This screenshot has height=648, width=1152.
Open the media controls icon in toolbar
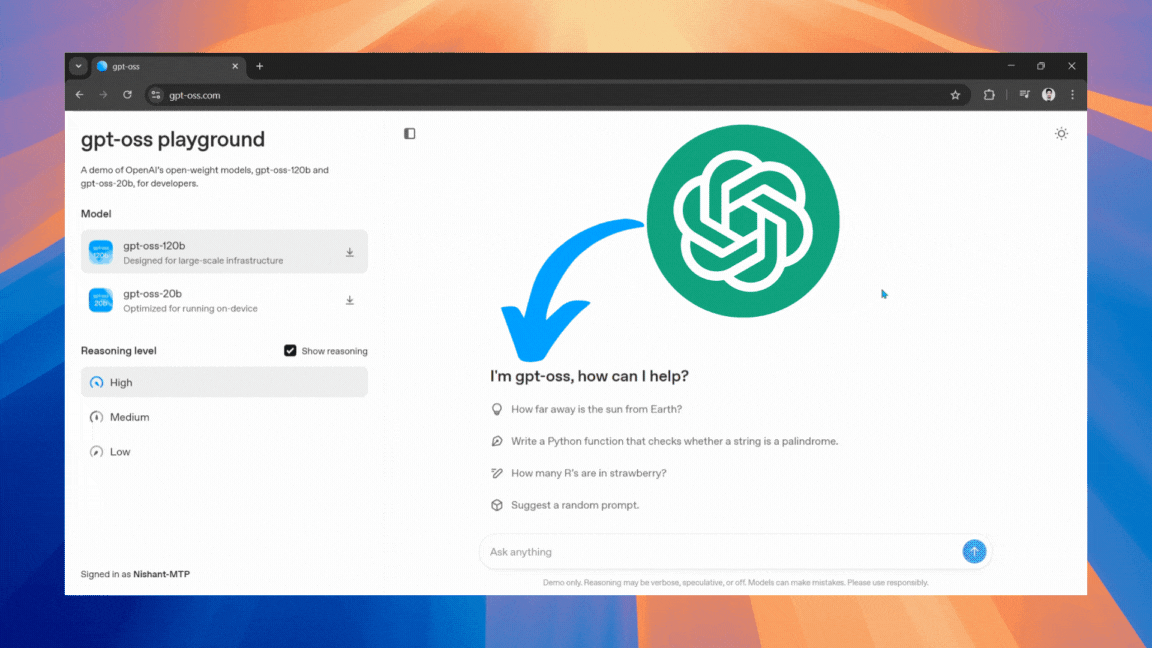pos(1024,95)
